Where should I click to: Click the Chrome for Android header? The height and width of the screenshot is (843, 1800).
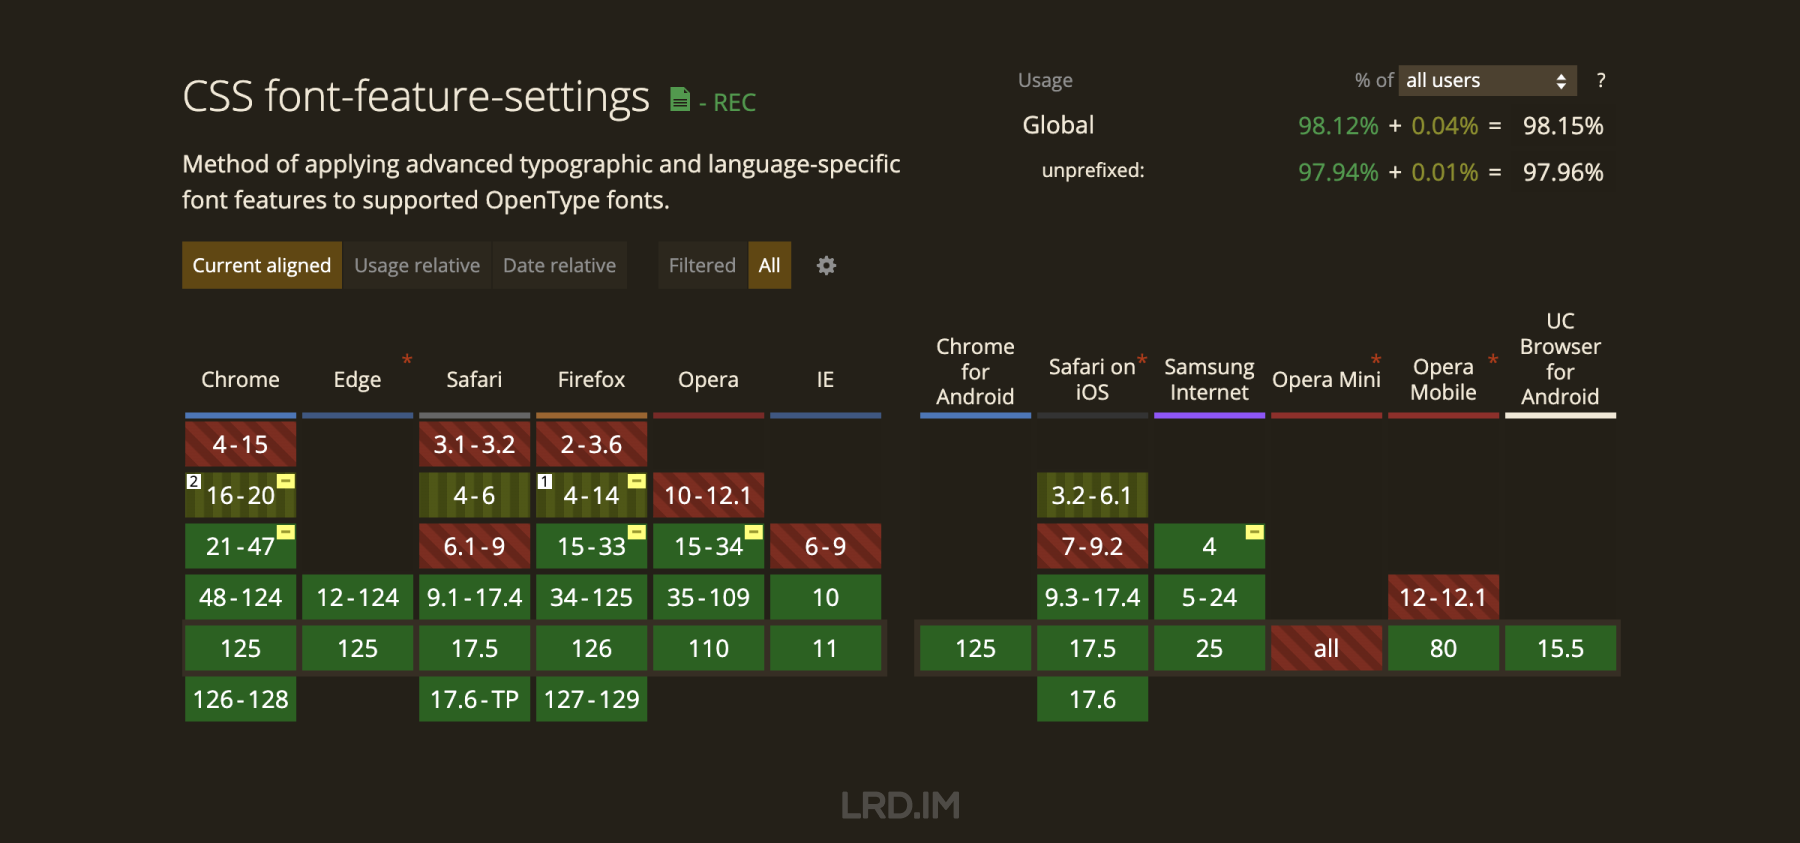pos(975,372)
